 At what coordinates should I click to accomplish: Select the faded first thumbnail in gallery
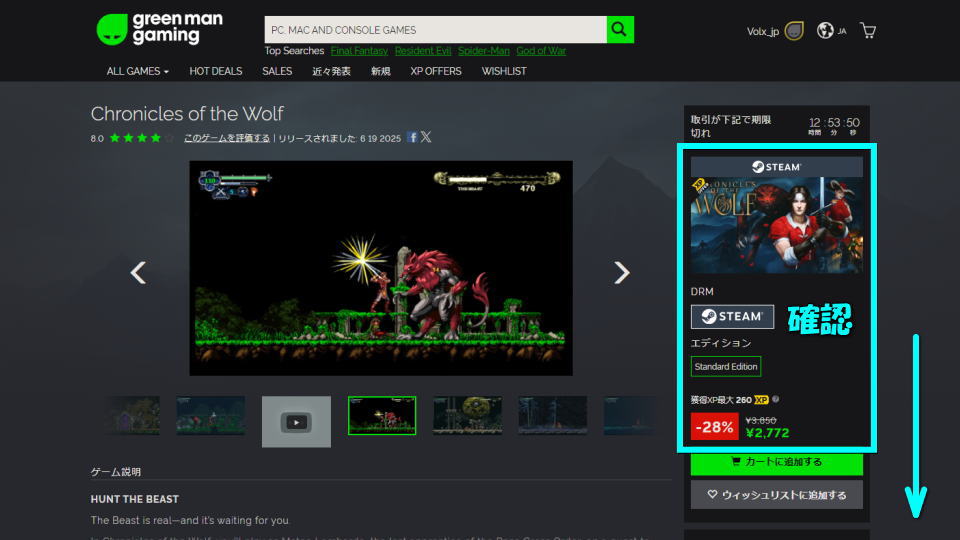[132, 415]
